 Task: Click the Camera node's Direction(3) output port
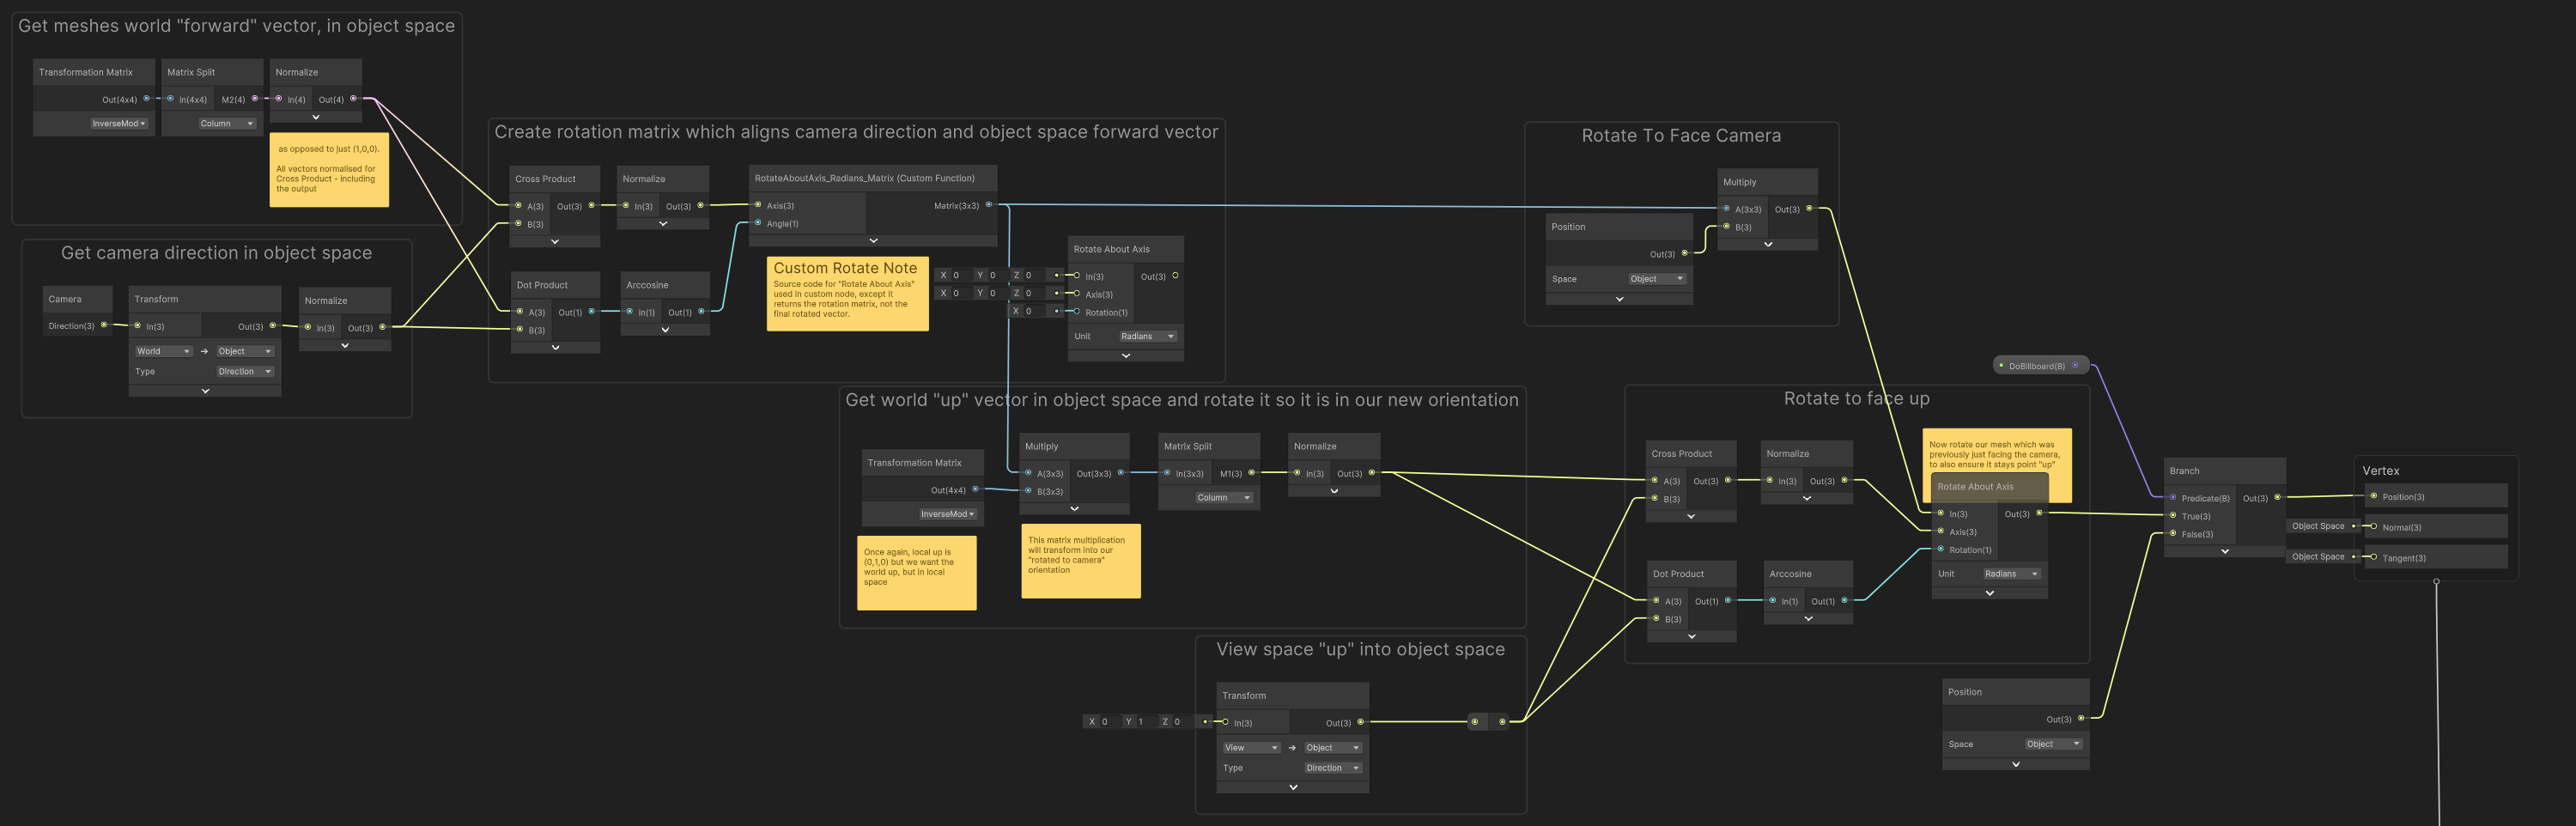click(104, 325)
